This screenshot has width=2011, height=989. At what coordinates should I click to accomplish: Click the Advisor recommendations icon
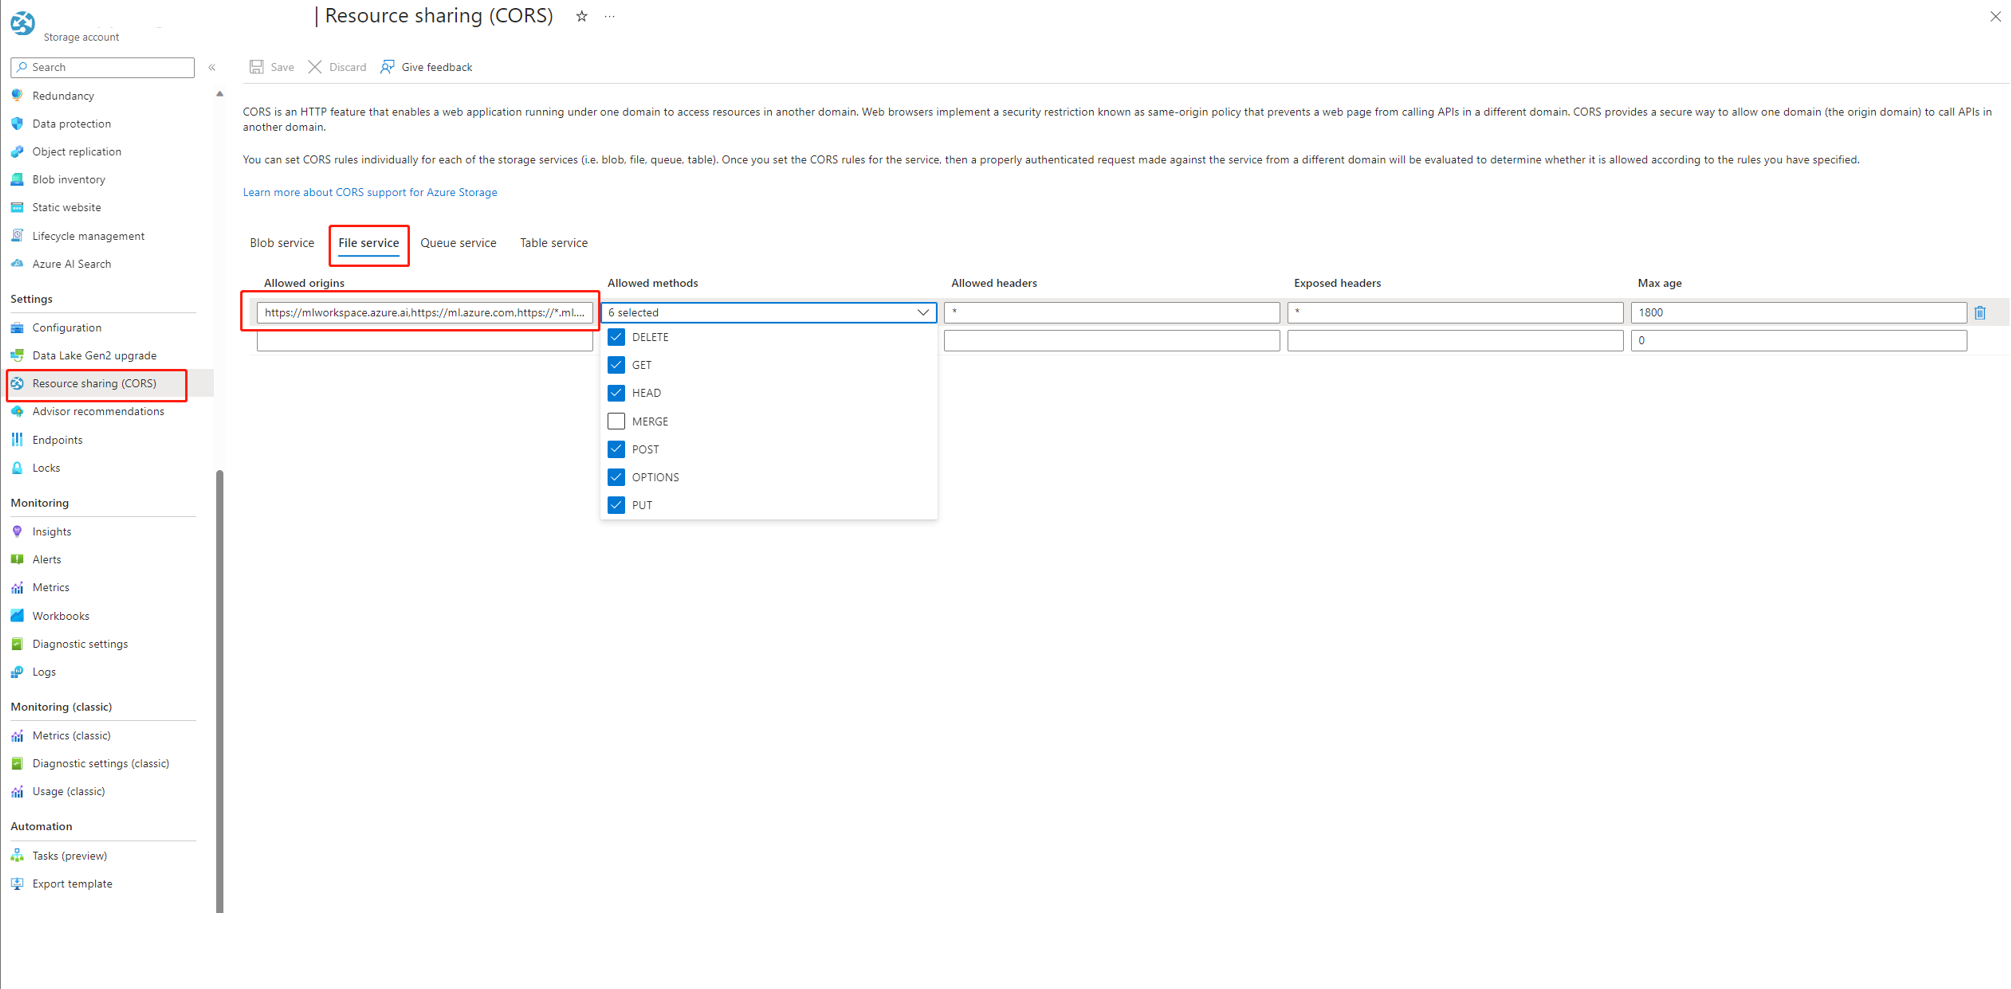pos(17,412)
